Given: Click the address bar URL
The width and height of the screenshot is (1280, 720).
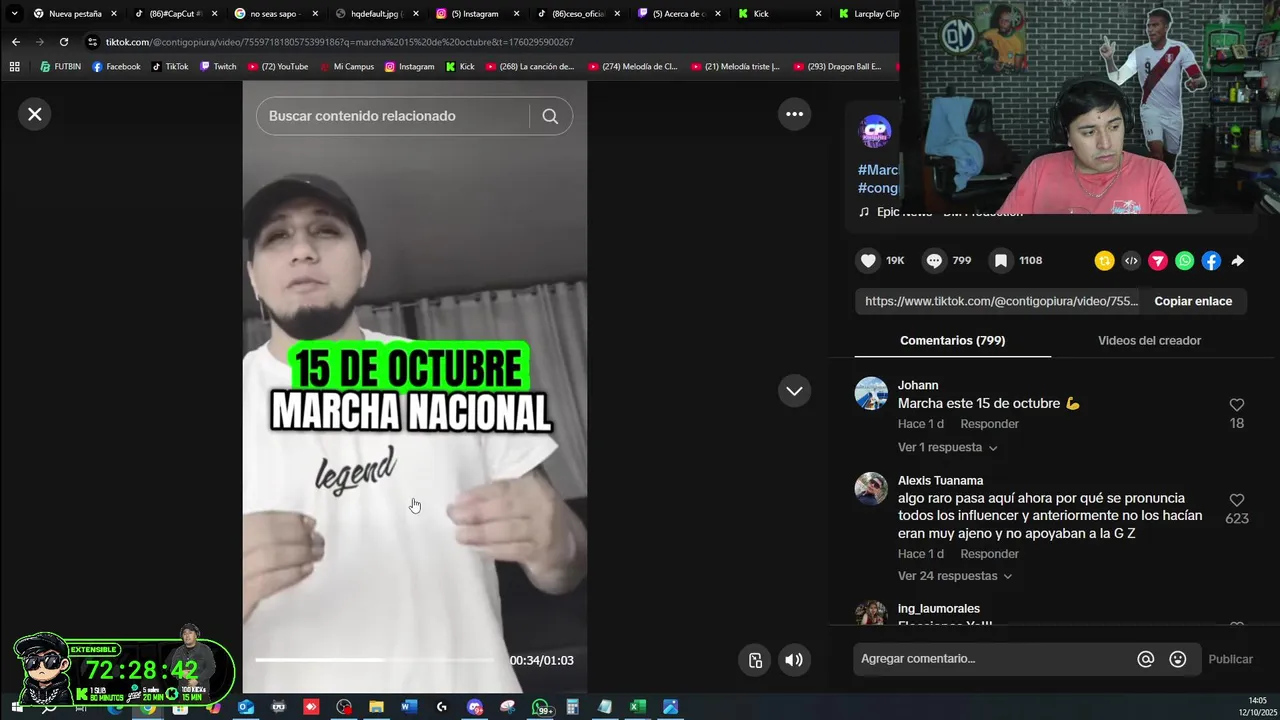Looking at the screenshot, I should [340, 42].
